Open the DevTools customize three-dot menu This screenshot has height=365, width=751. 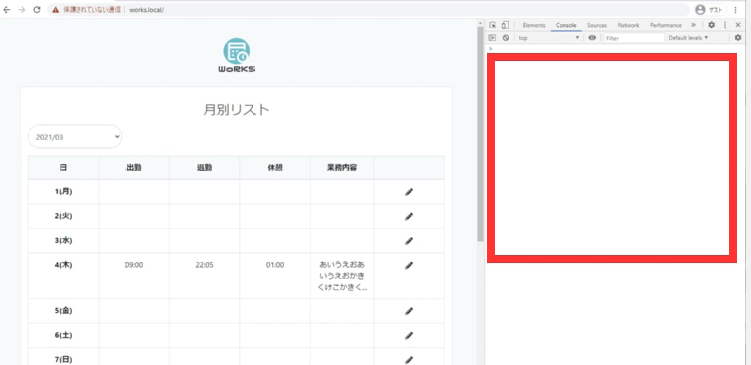click(x=725, y=25)
